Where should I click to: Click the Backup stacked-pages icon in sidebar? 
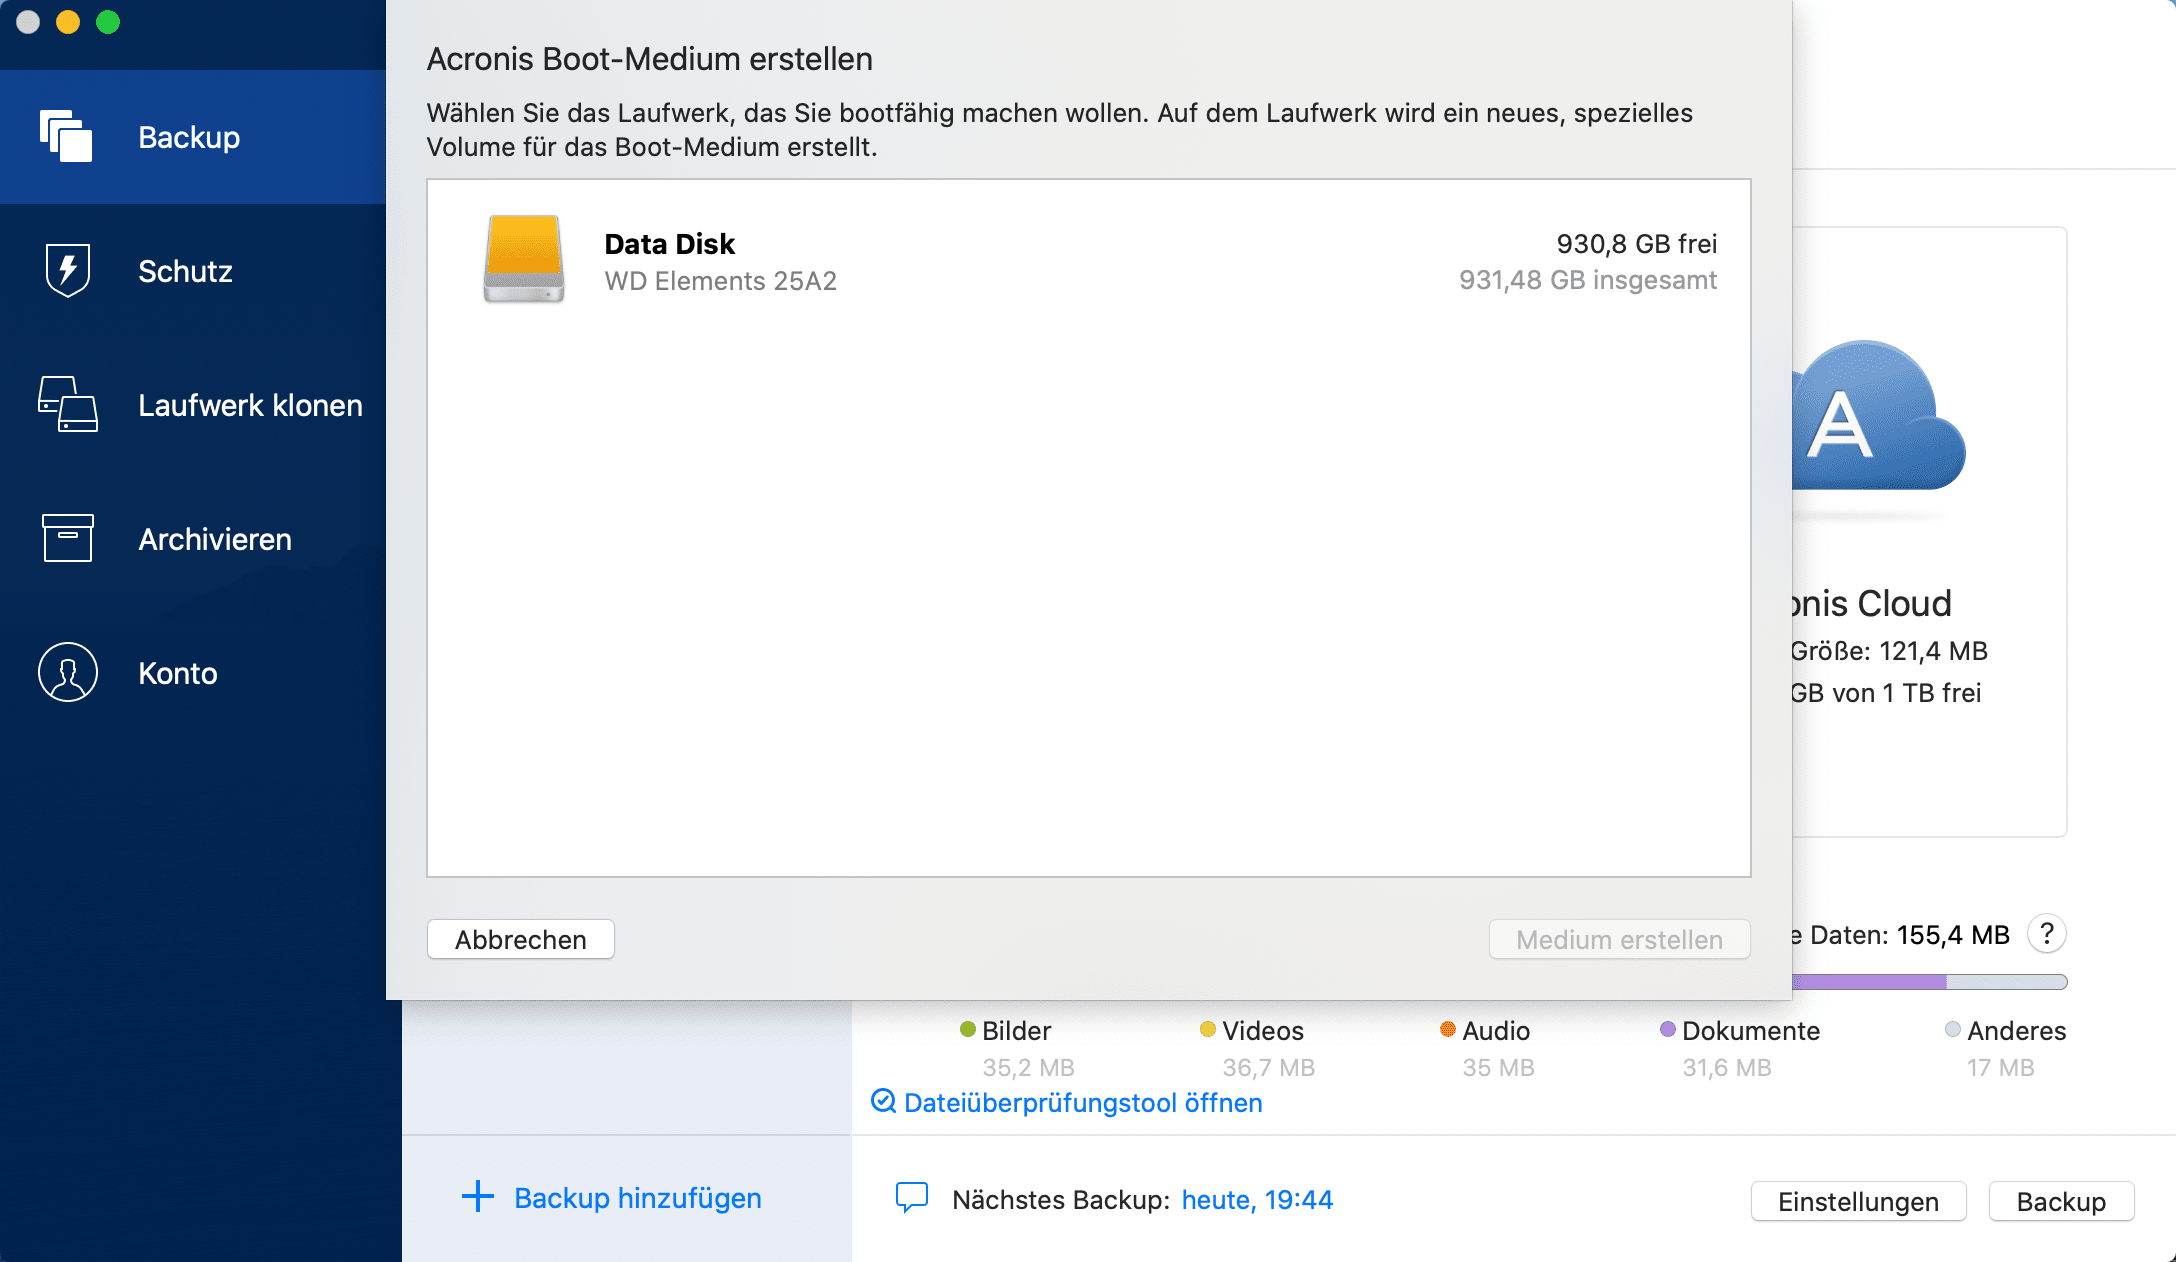tap(66, 136)
